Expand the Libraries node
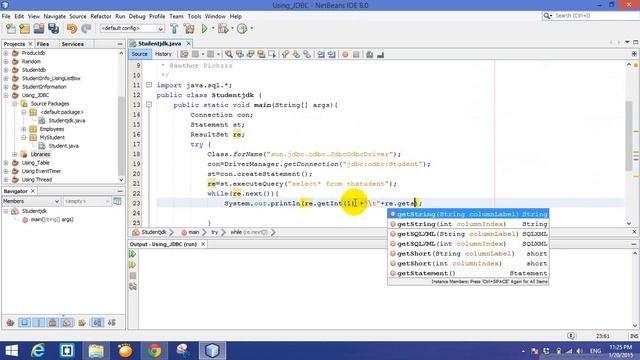Image resolution: width=640 pixels, height=360 pixels. coord(15,154)
